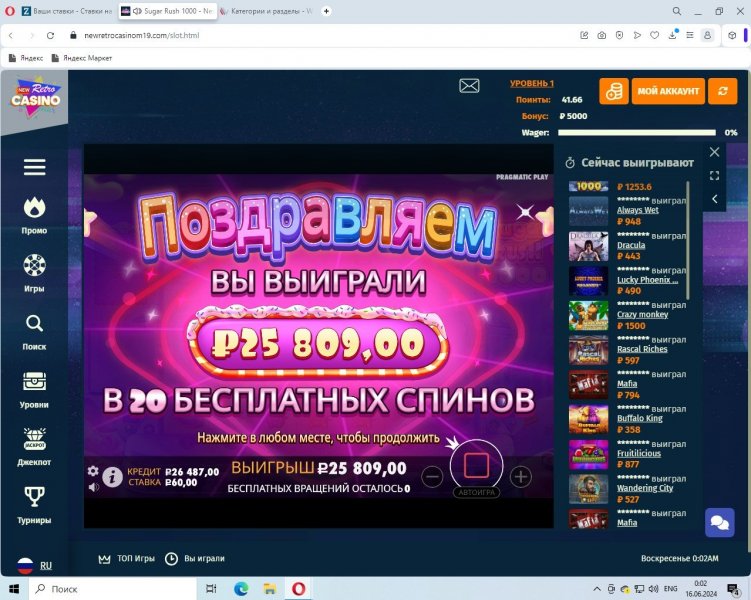Viewport: 751px width, 600px height.
Task: Open the hamburger menu in casino sidebar
Action: [34, 167]
